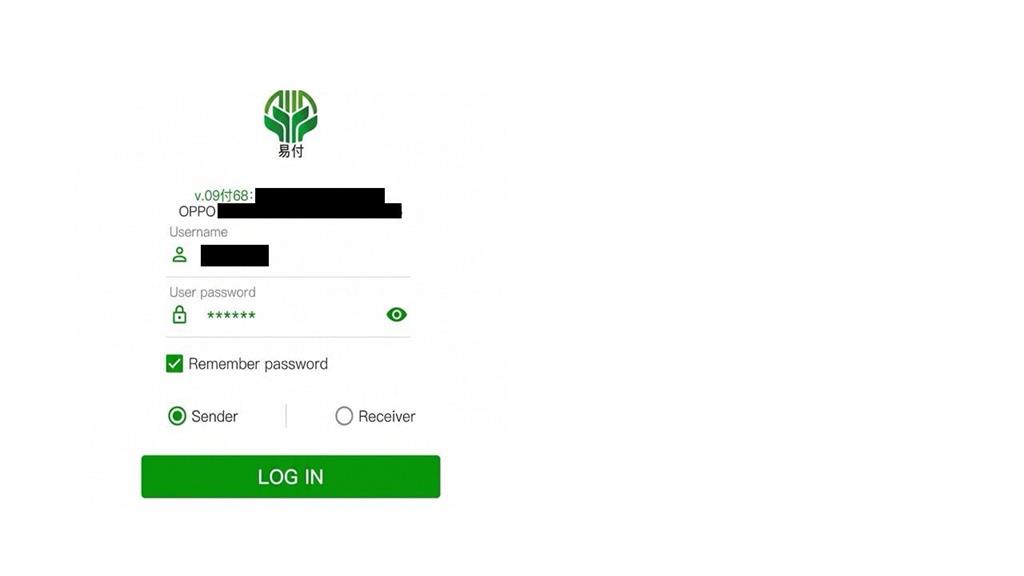Screen dimensions: 1024x576
Task: Click the green version text v.09付68
Action: pyautogui.click(x=223, y=195)
